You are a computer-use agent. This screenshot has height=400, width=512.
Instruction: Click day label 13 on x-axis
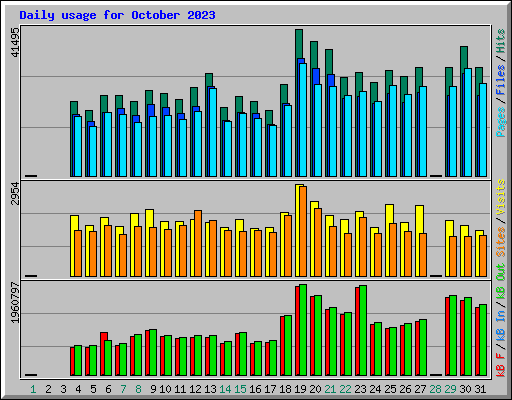(210, 389)
